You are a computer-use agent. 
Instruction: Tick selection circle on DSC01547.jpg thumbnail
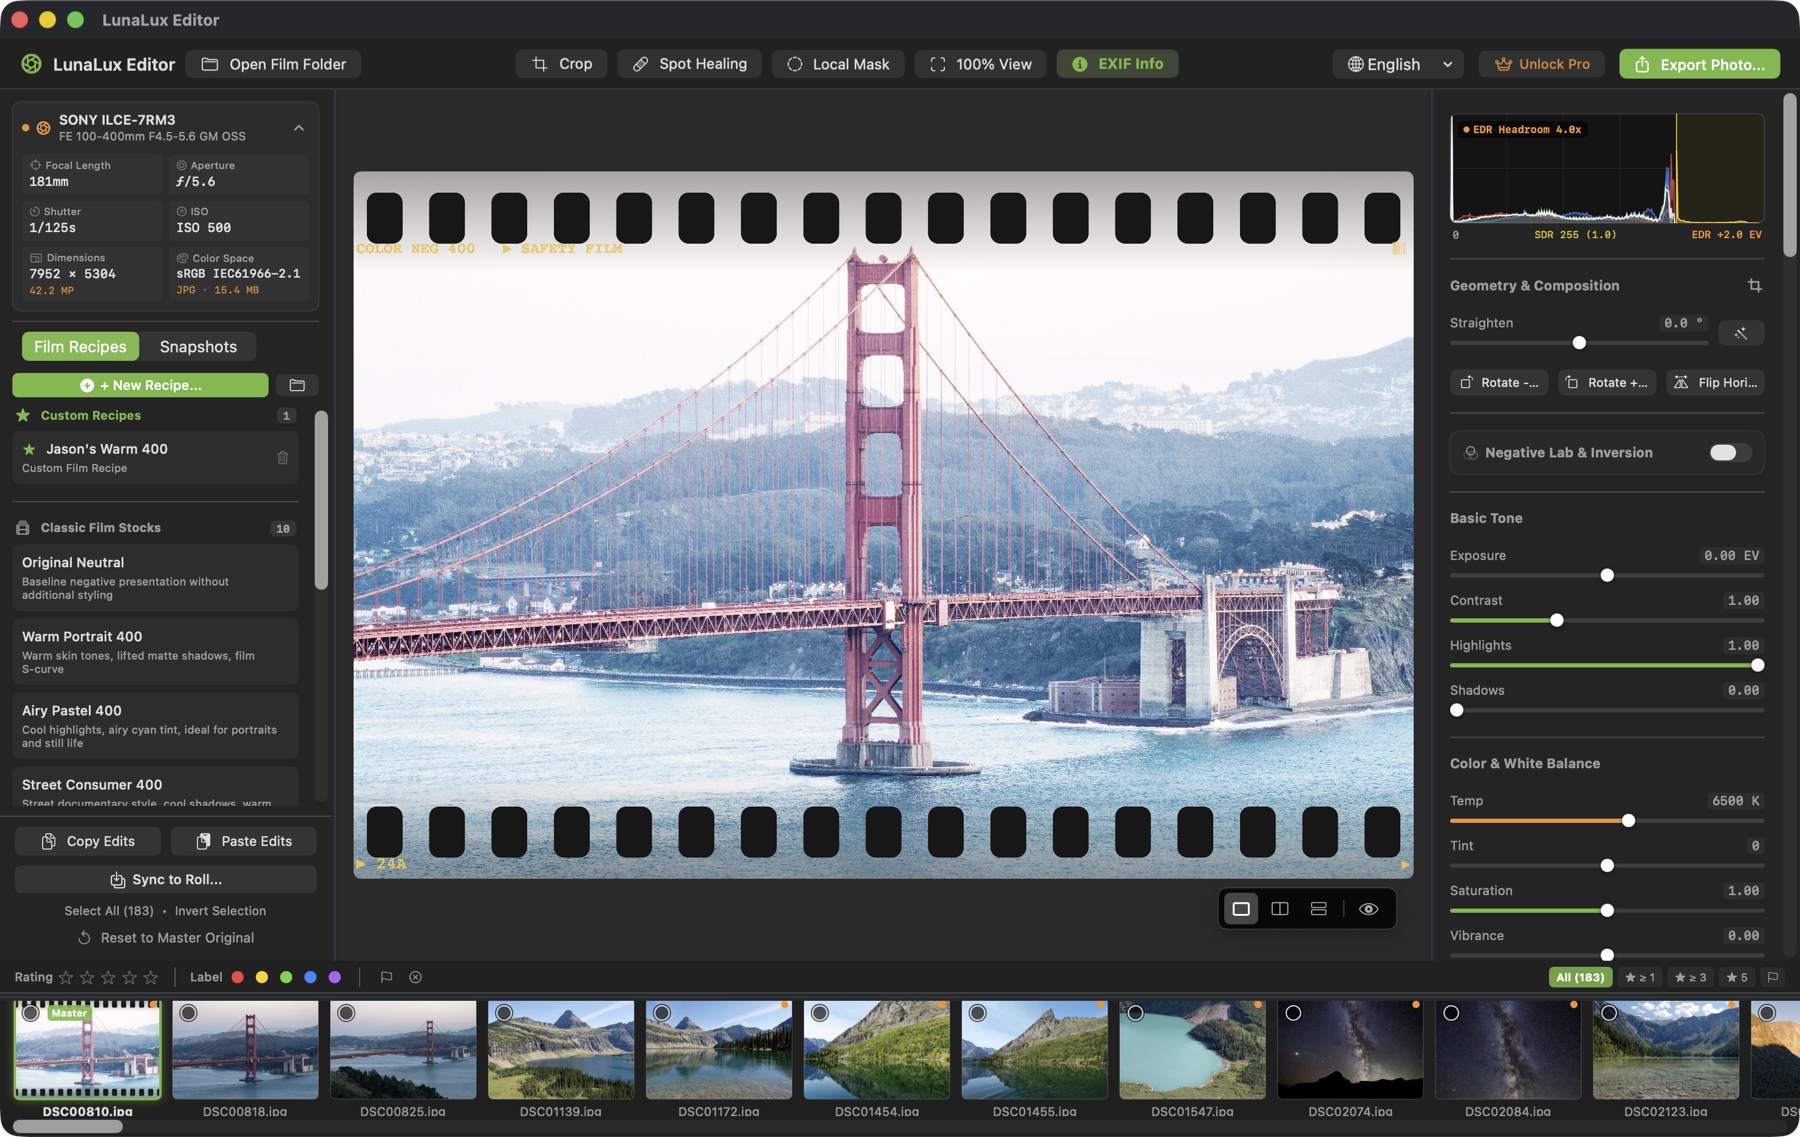click(1136, 1013)
